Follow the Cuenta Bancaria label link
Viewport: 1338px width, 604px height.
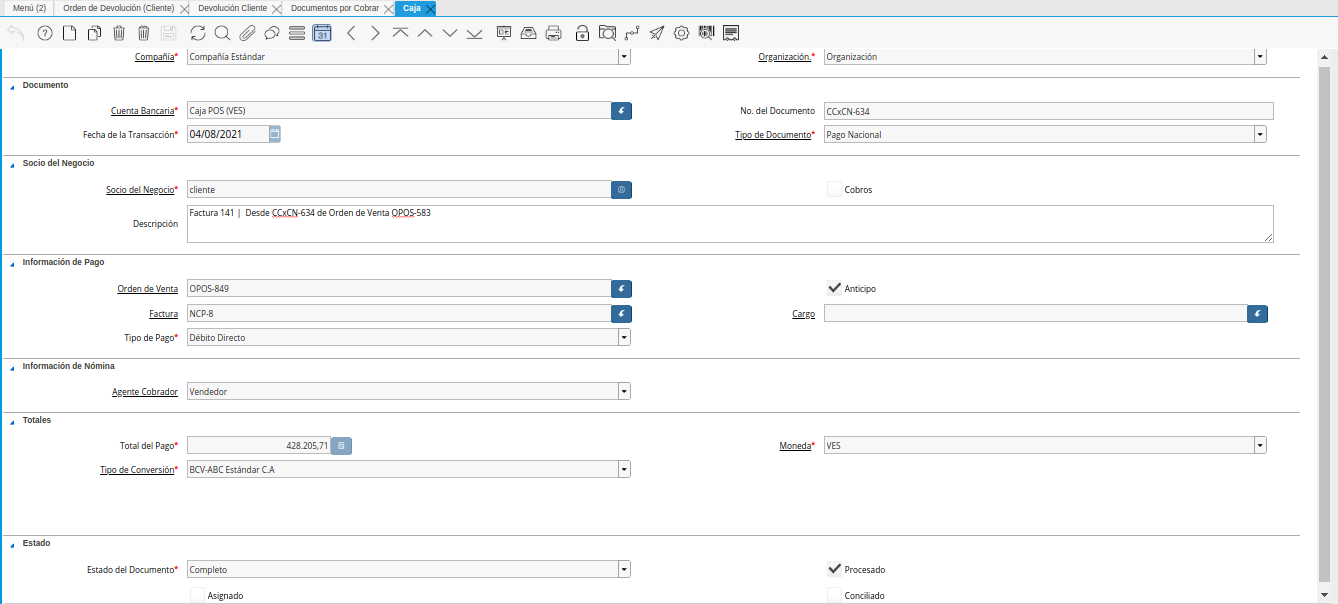[x=142, y=111]
